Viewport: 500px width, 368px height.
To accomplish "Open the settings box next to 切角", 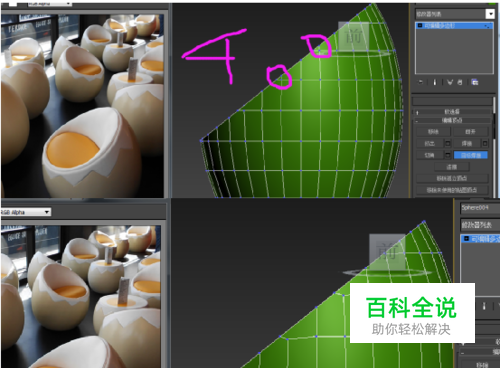I will tap(448, 155).
